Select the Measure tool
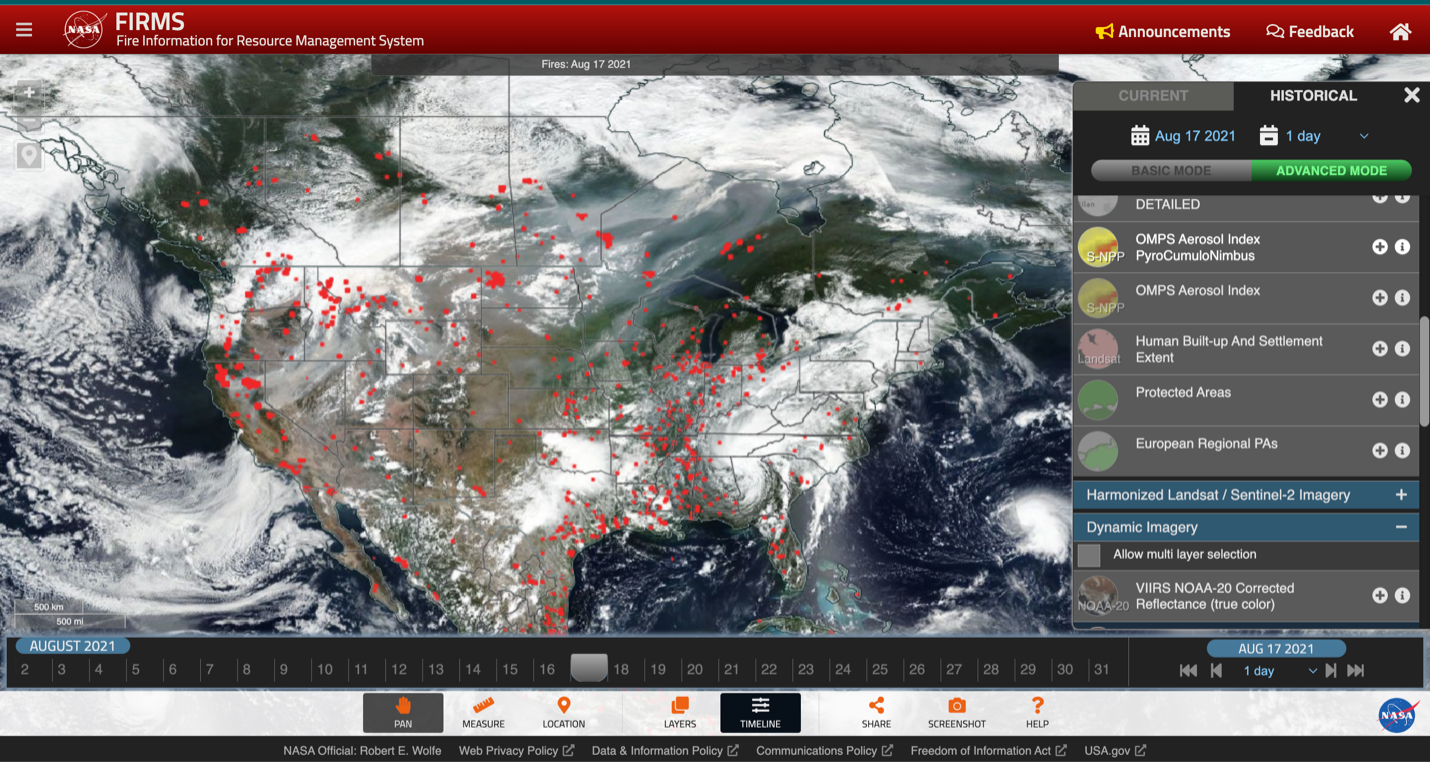Screen dimensions: 1430x766 [483, 712]
